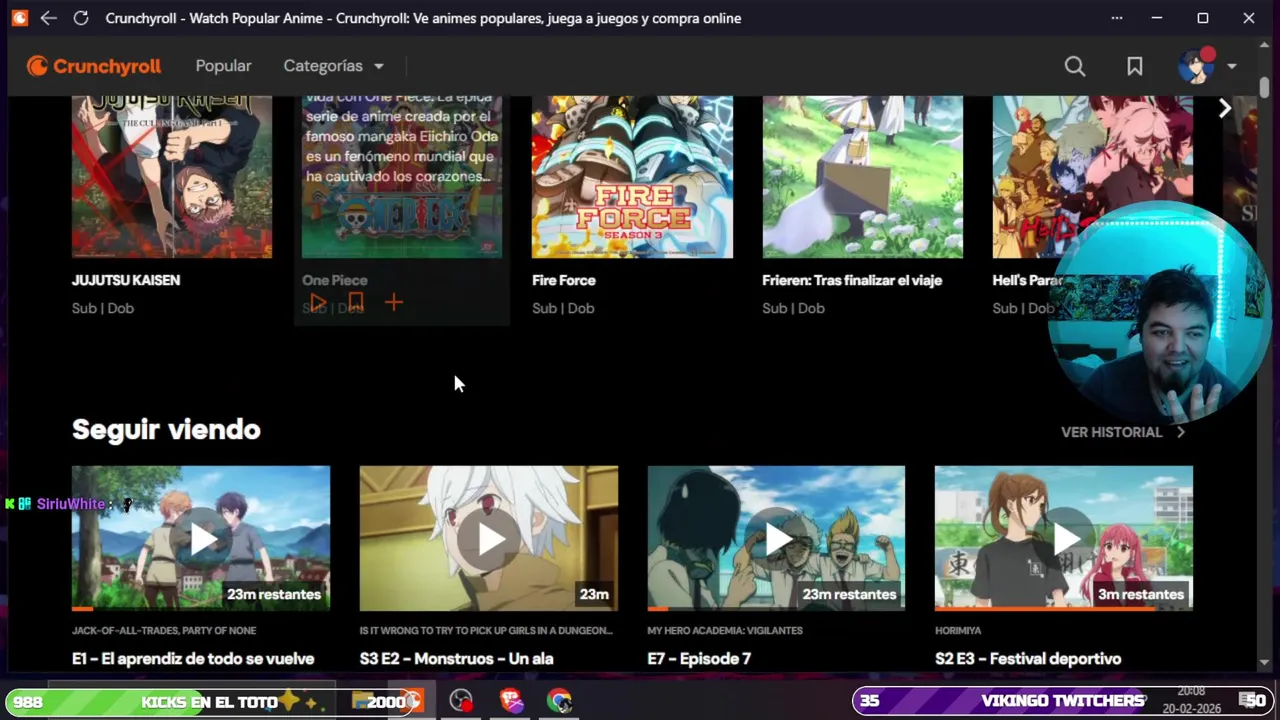
Task: Click the '3m restantes' badge on Horimiya
Action: tap(1141, 594)
